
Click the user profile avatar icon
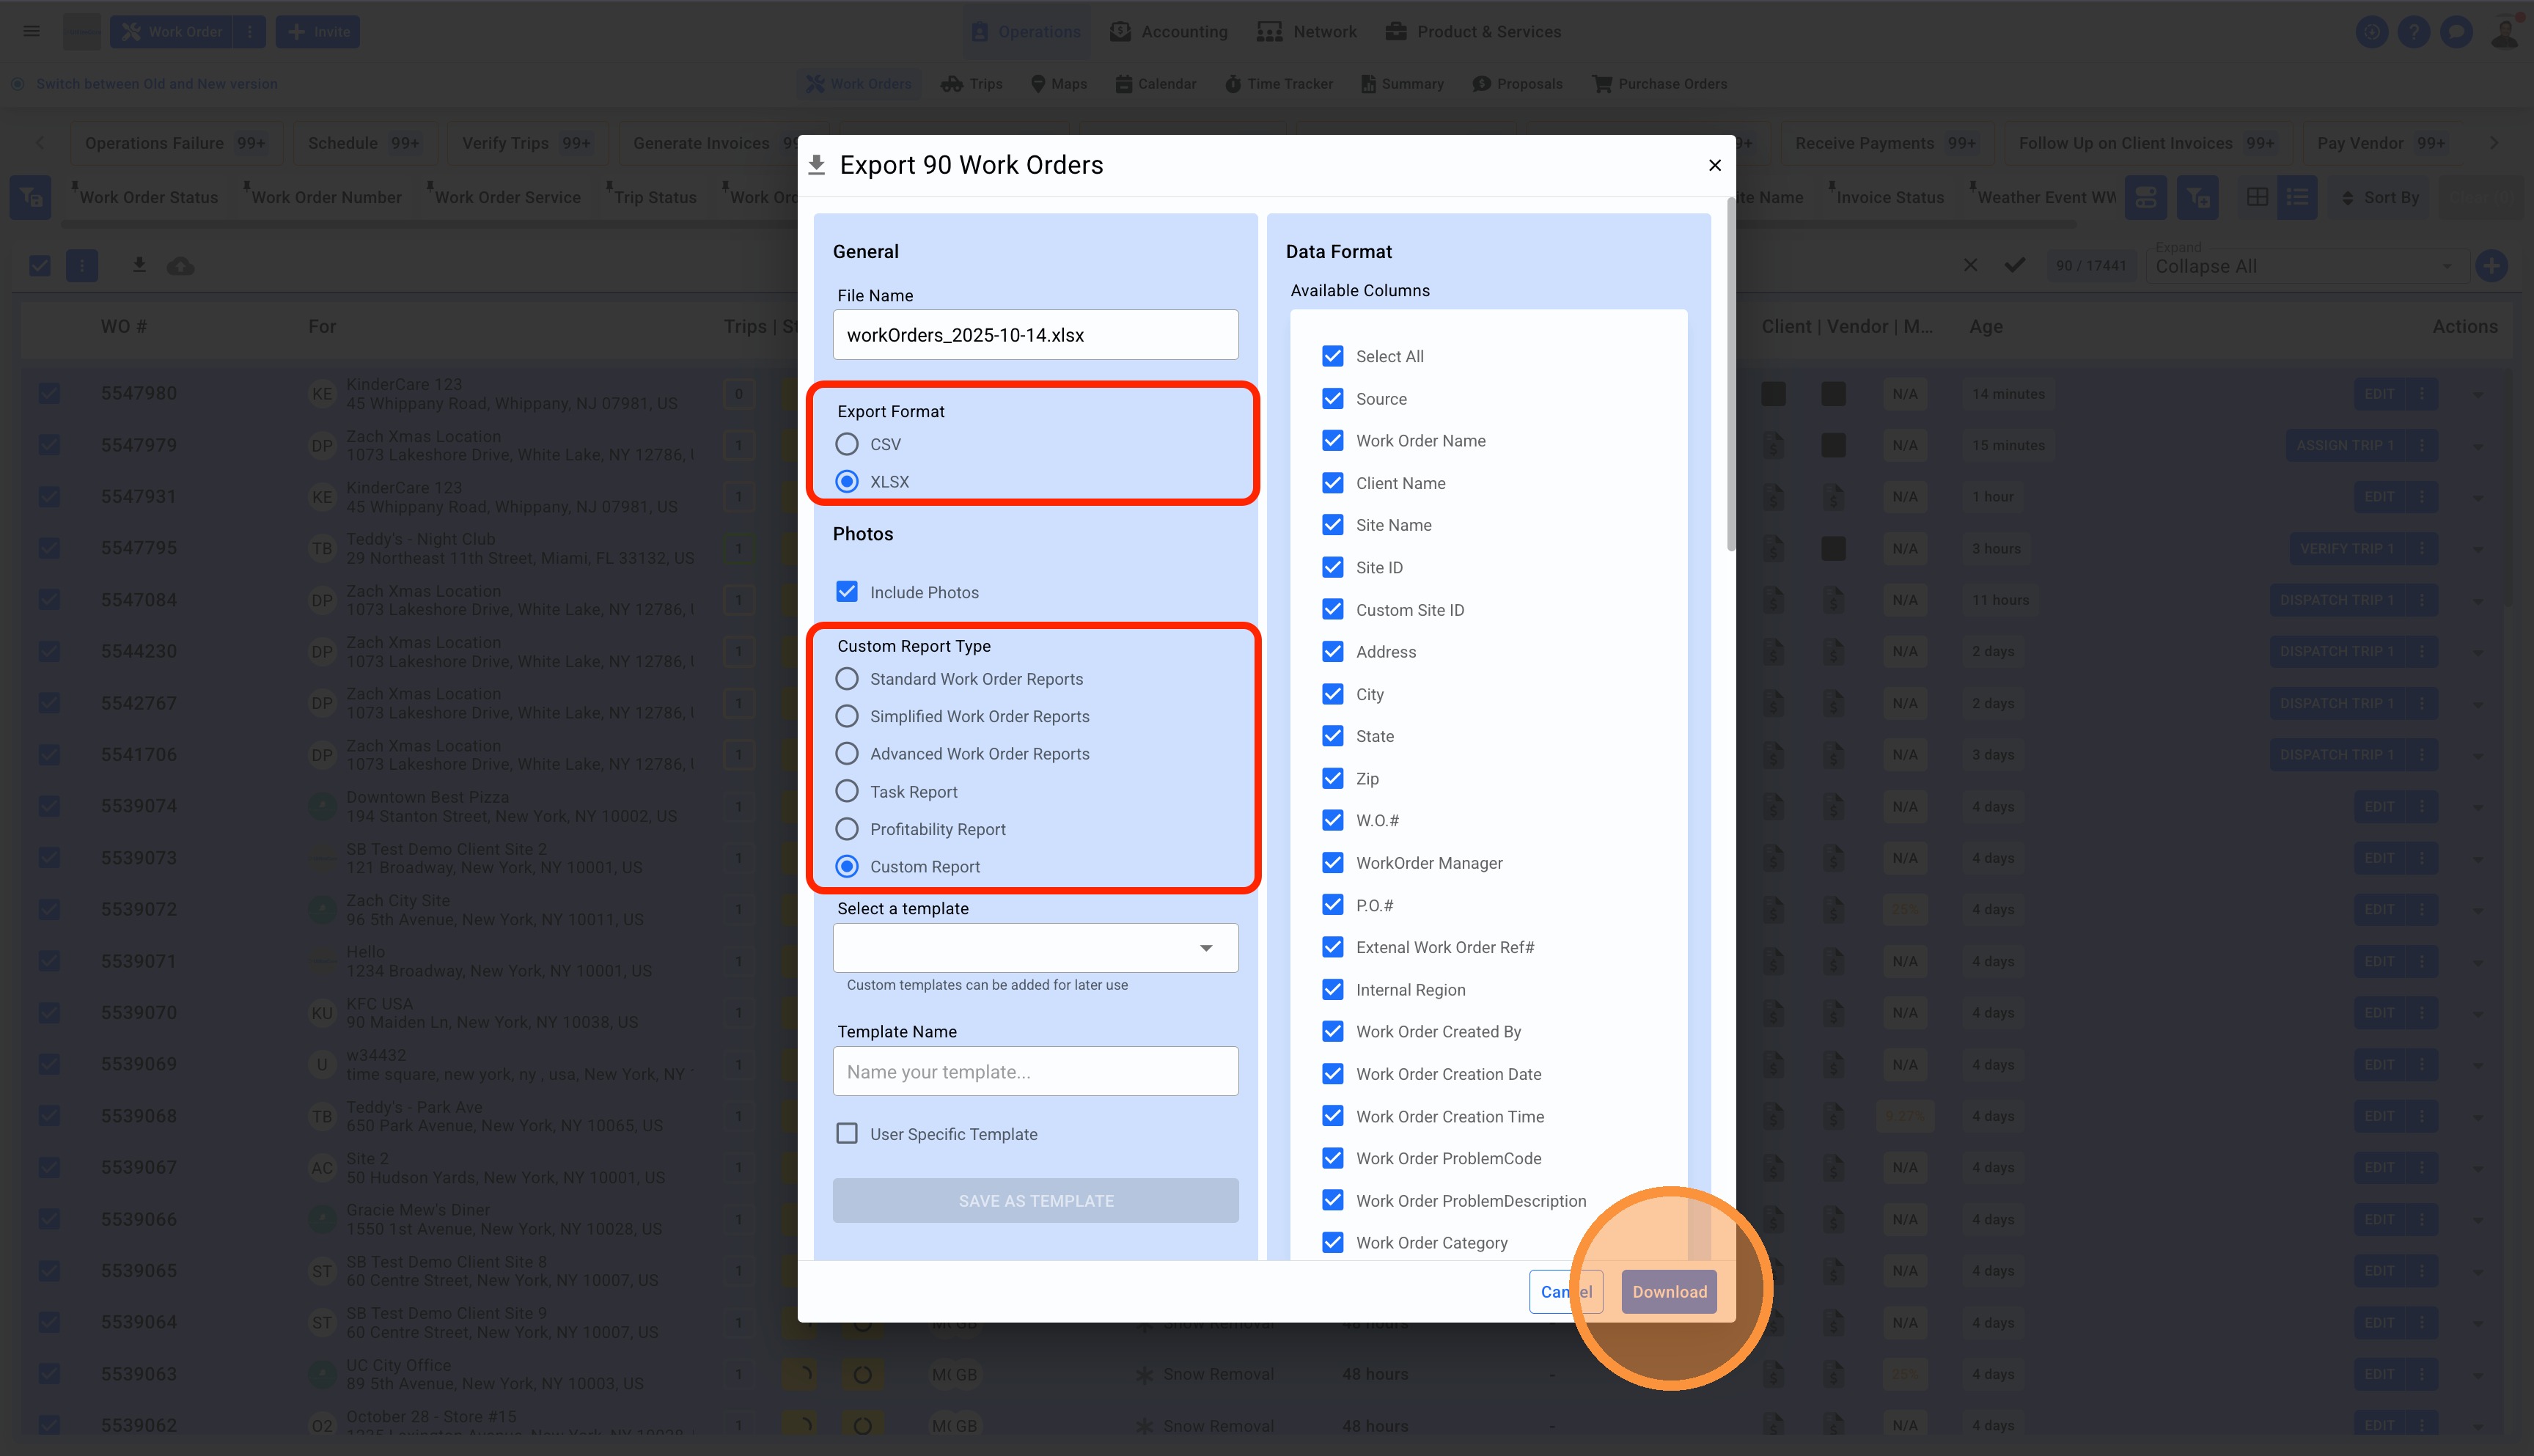point(2503,31)
